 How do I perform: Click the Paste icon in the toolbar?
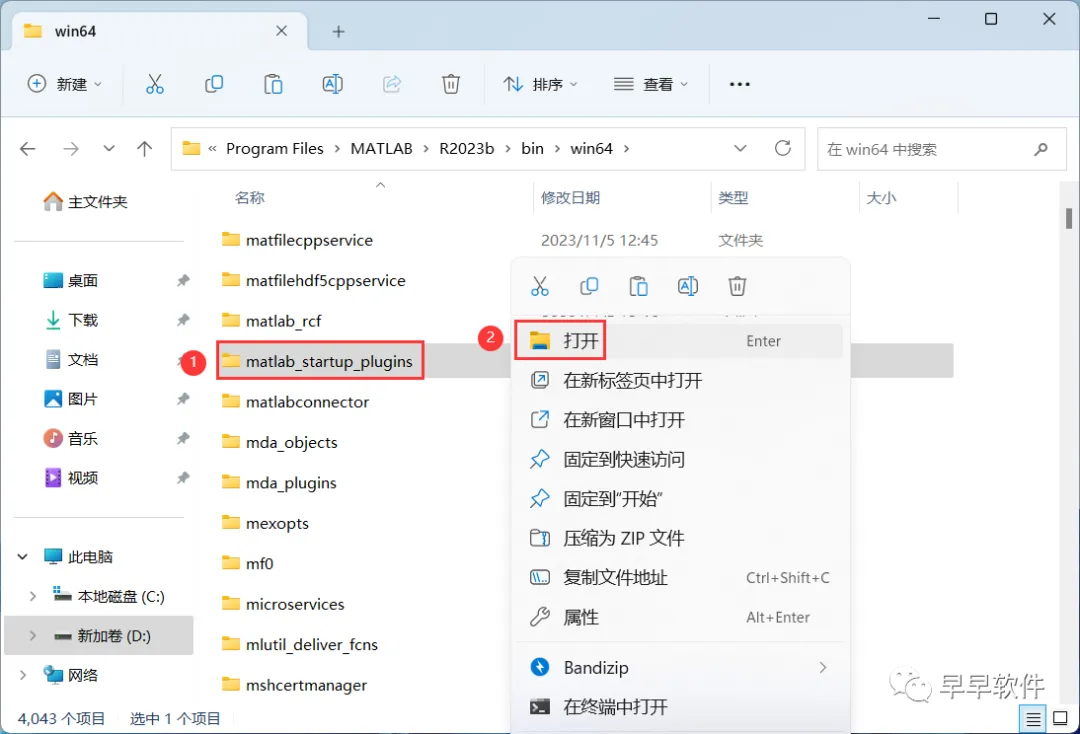(273, 84)
